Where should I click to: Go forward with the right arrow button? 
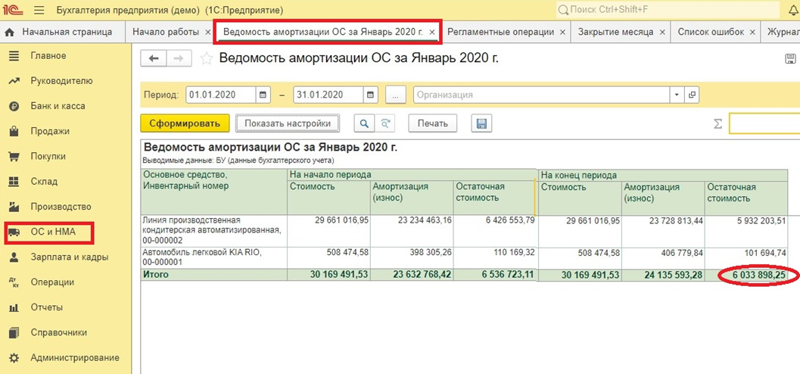tap(179, 59)
